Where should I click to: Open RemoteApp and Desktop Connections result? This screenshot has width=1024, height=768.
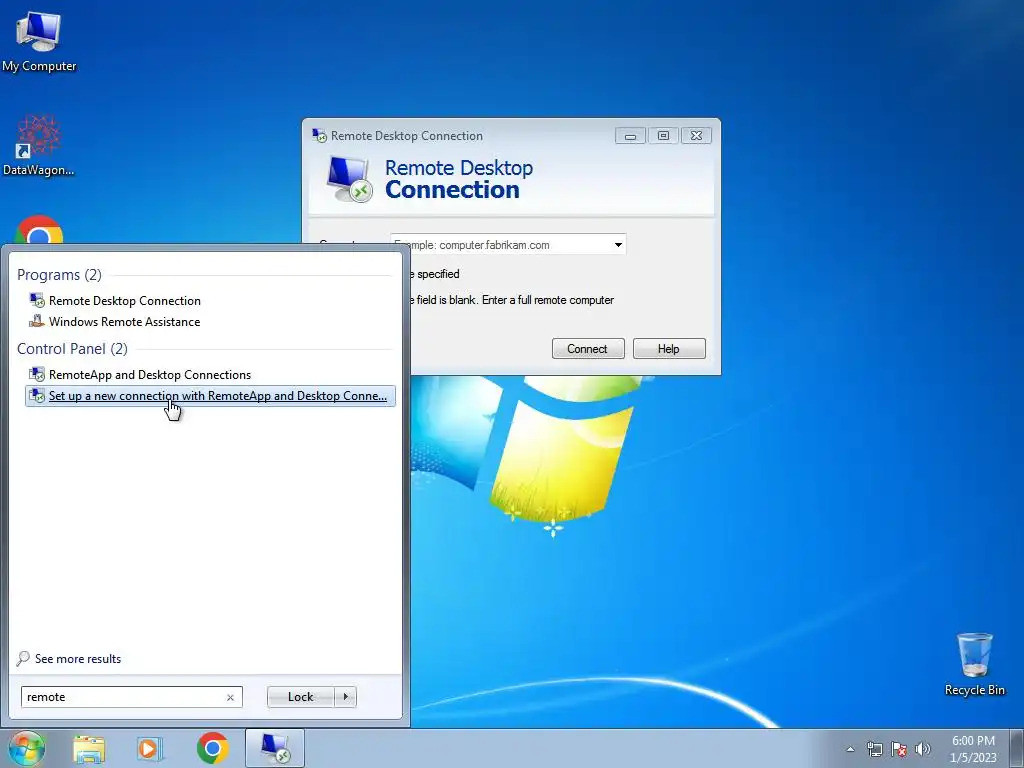coord(150,374)
